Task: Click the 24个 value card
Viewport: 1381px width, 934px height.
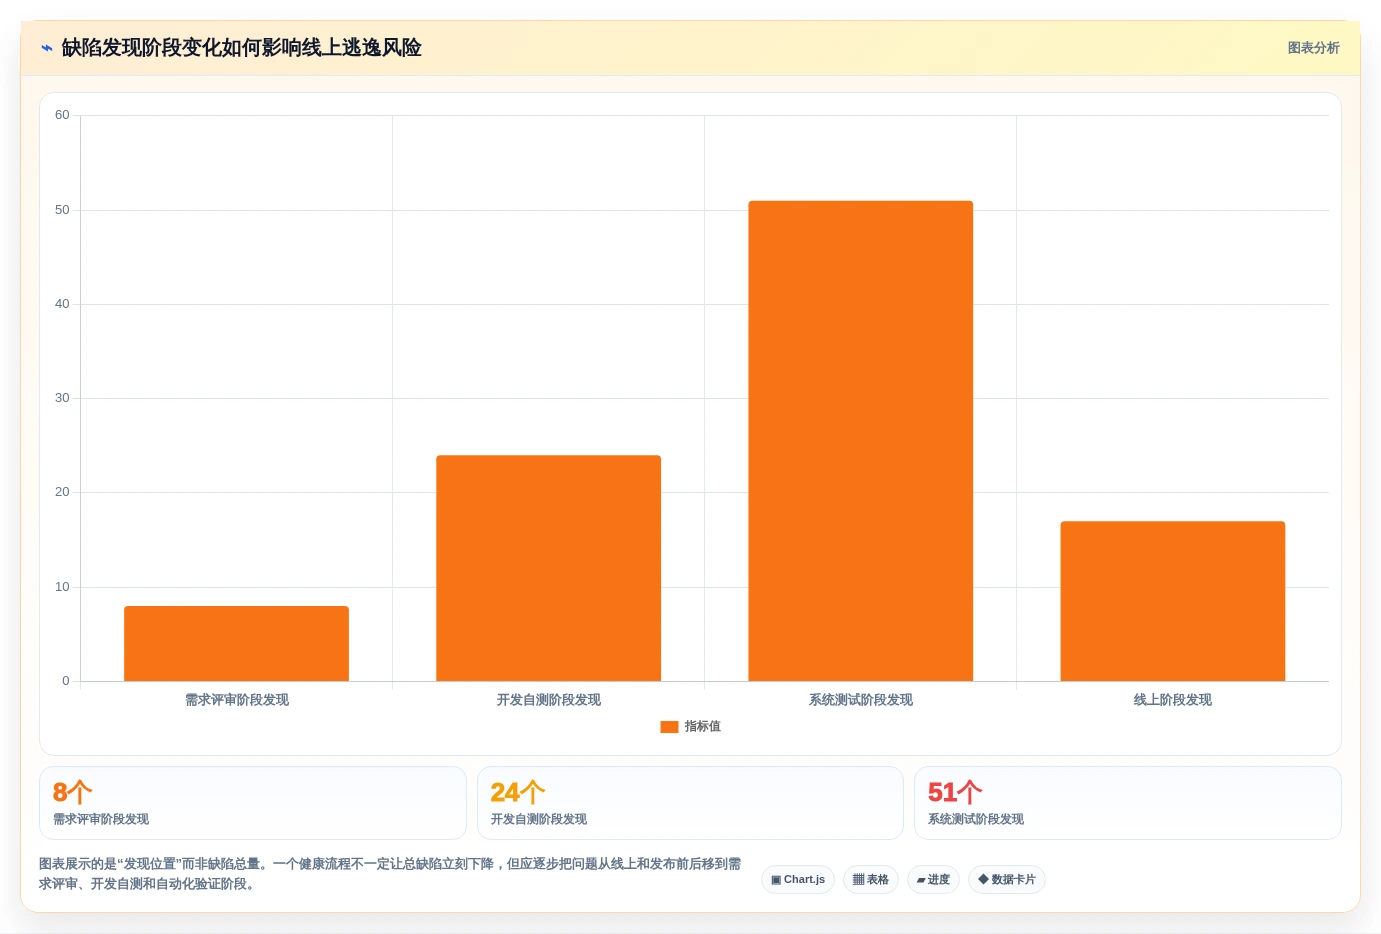Action: pyautogui.click(x=690, y=803)
